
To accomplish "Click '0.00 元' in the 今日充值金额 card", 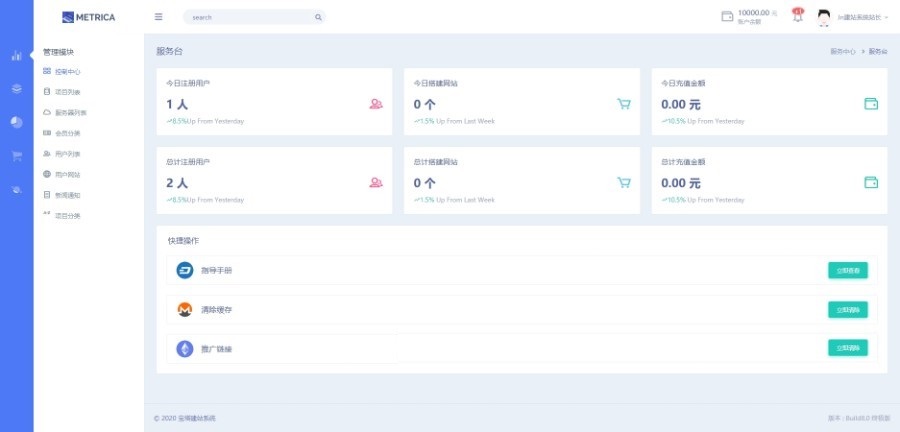I will 681,104.
